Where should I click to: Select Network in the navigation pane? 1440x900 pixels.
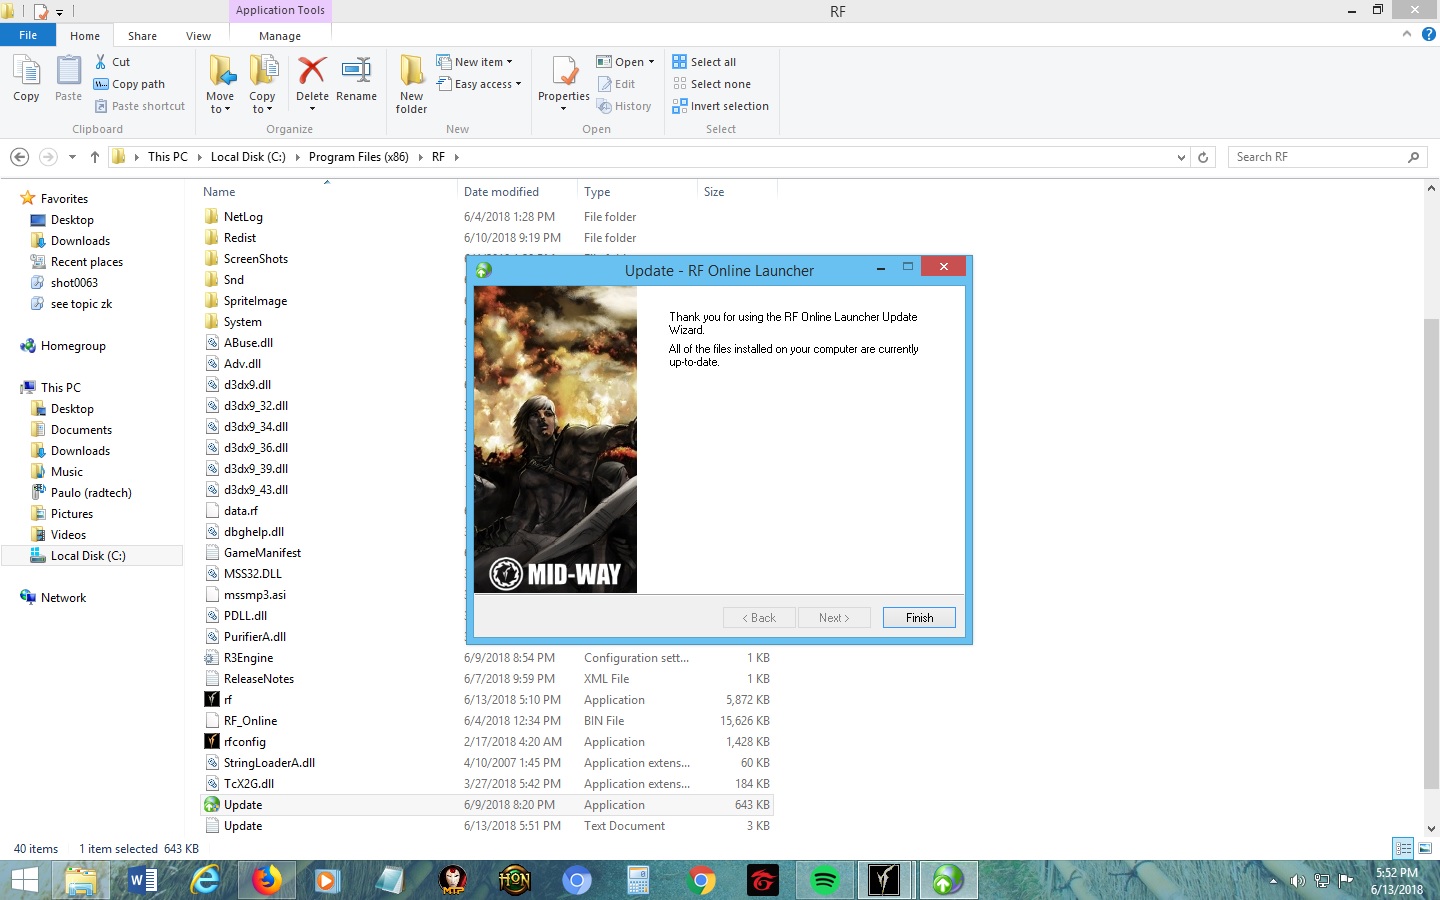click(x=63, y=598)
